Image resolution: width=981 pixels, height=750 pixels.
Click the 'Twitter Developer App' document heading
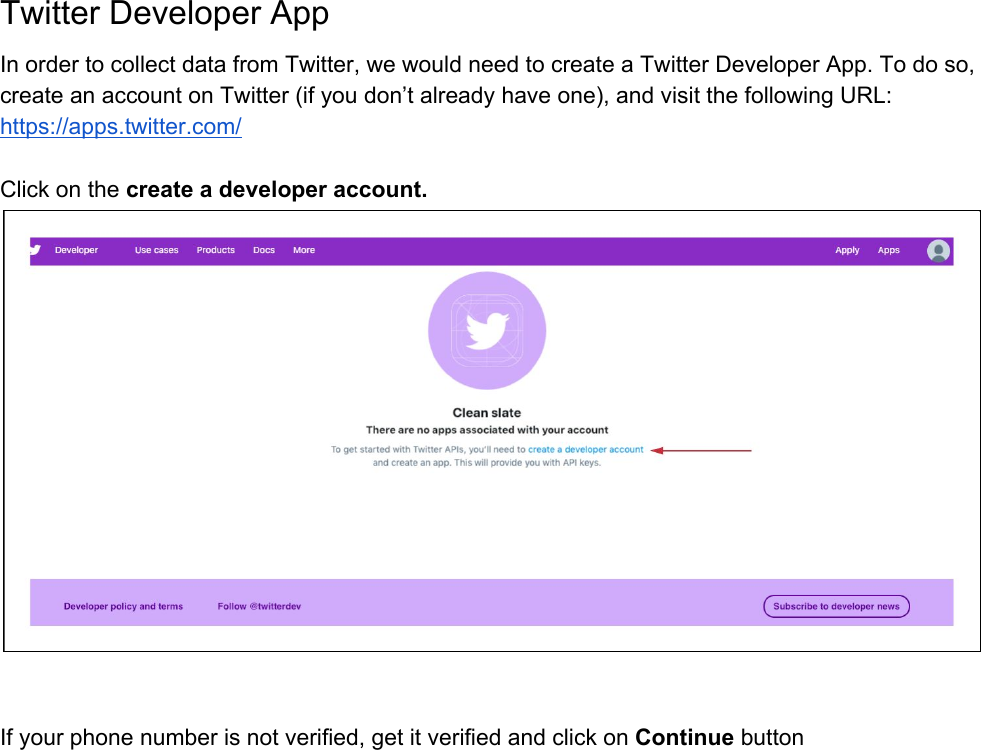[x=165, y=13]
